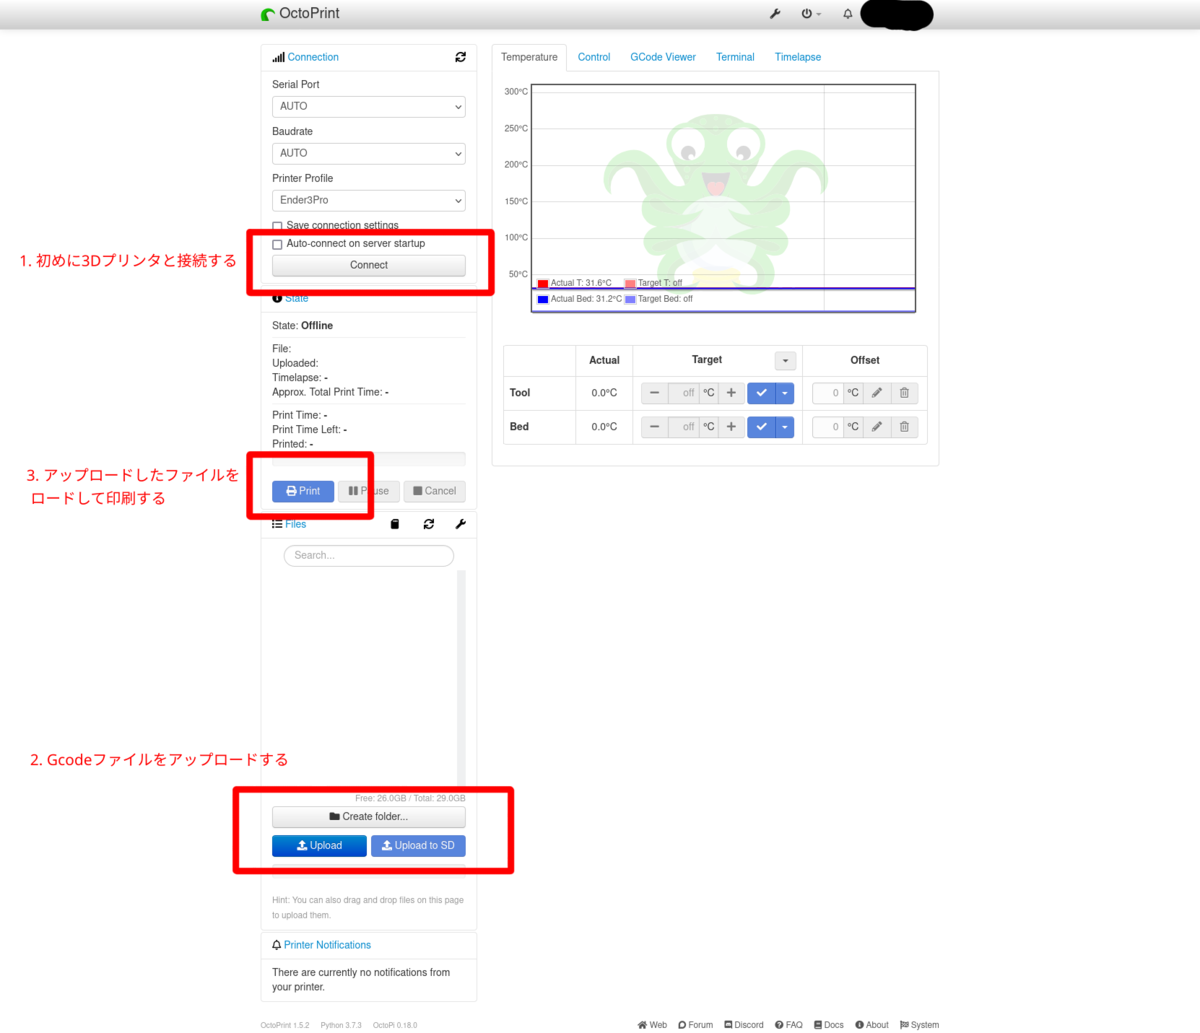Open file list options wrench
The height and width of the screenshot is (1033, 1200).
point(460,524)
